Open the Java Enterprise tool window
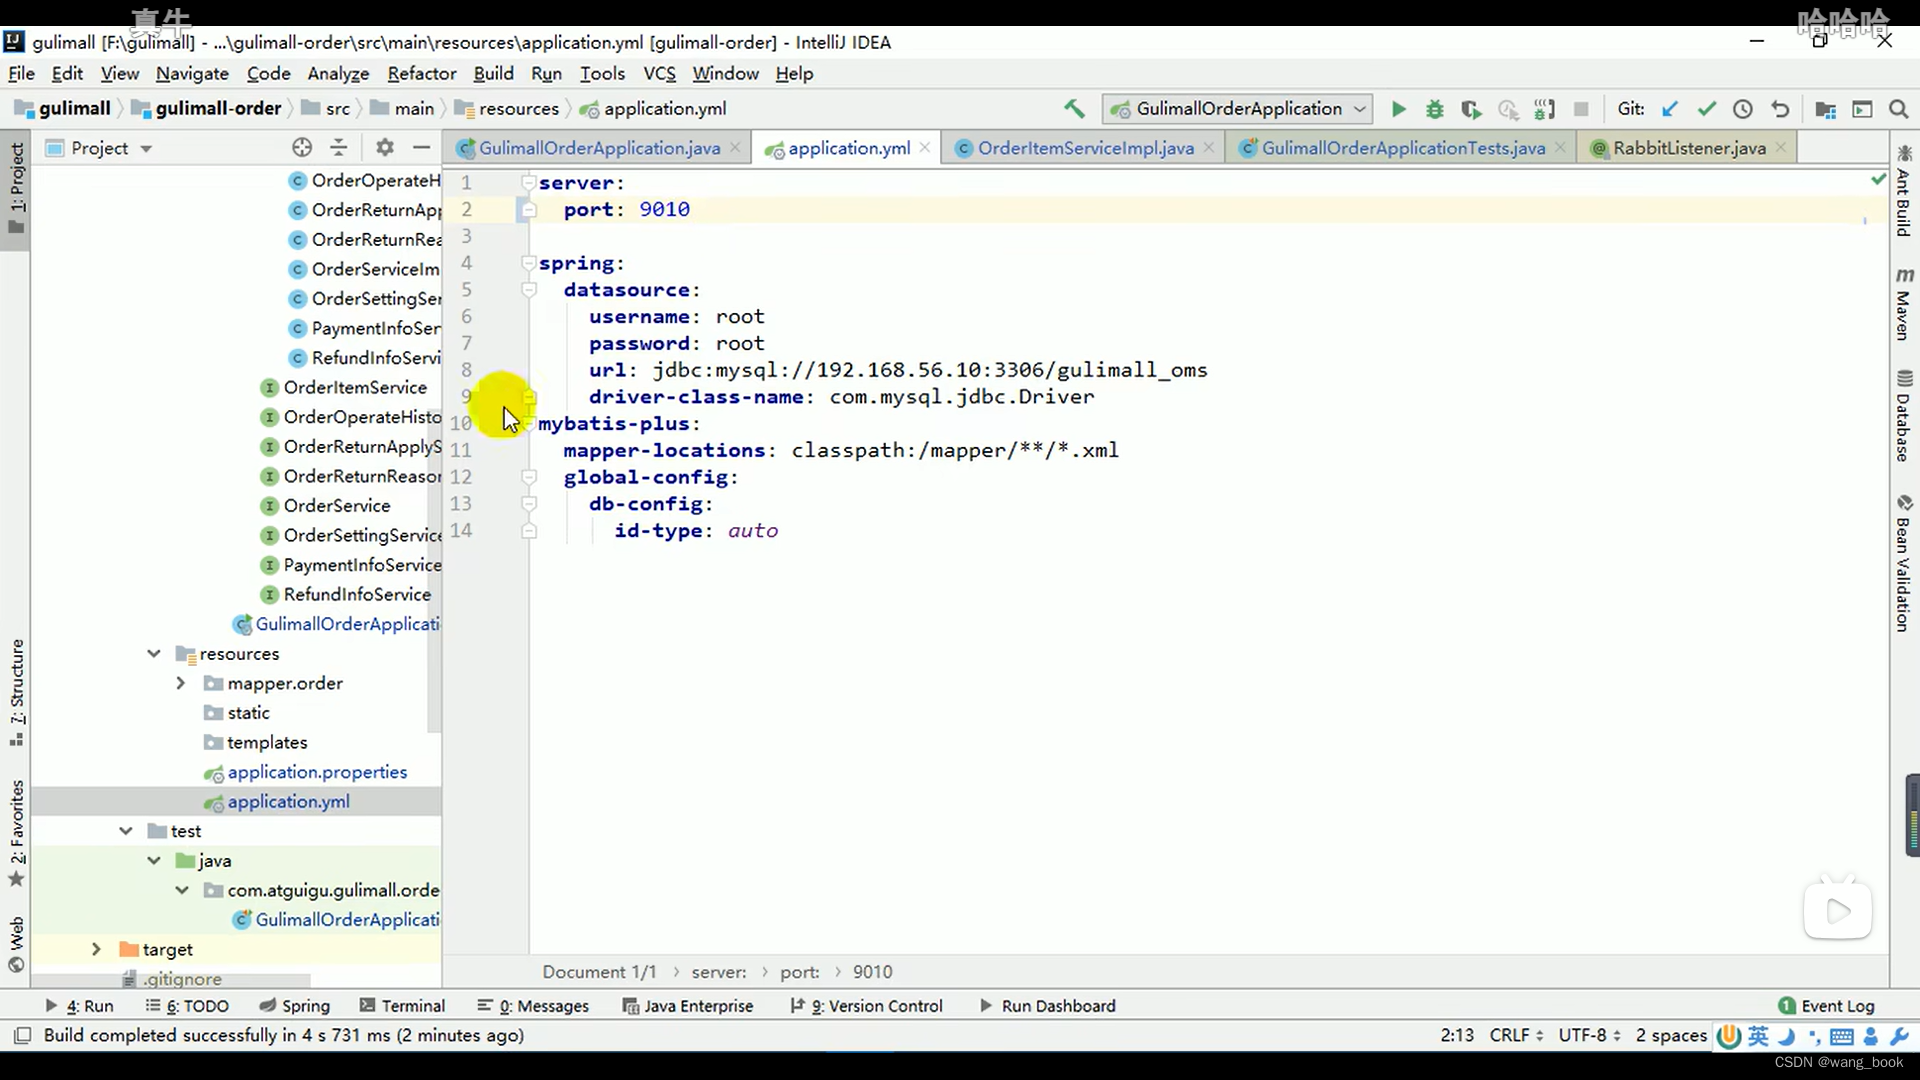Screen dimensions: 1920x1080 pyautogui.click(x=688, y=1006)
